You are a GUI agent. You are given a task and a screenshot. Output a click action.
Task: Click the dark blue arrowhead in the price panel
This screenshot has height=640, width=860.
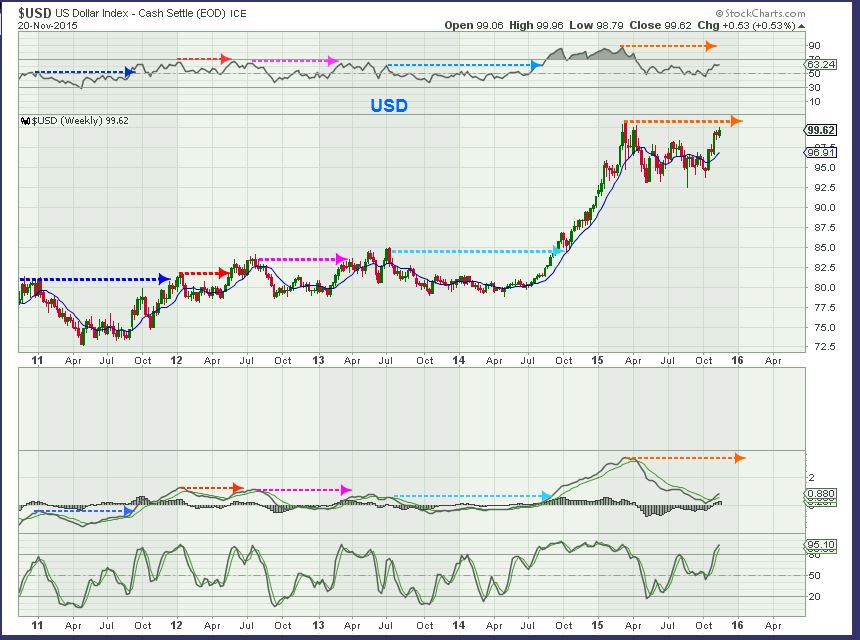163,279
